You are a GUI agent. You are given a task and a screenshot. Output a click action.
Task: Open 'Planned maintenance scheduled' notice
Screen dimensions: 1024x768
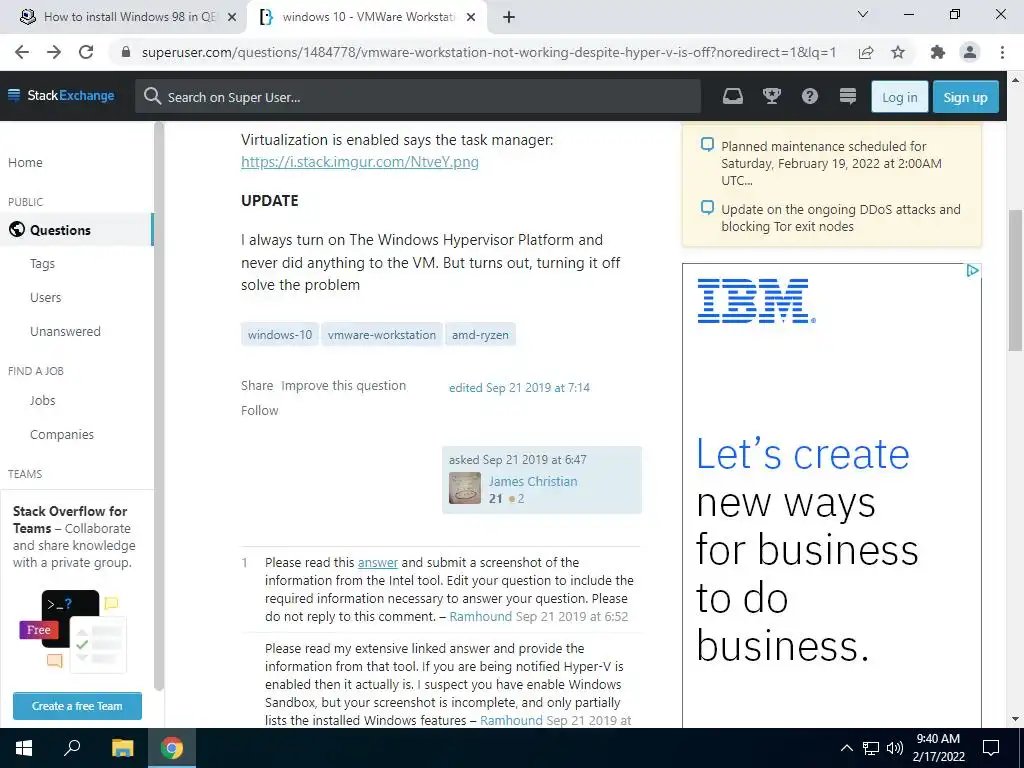tap(831, 163)
